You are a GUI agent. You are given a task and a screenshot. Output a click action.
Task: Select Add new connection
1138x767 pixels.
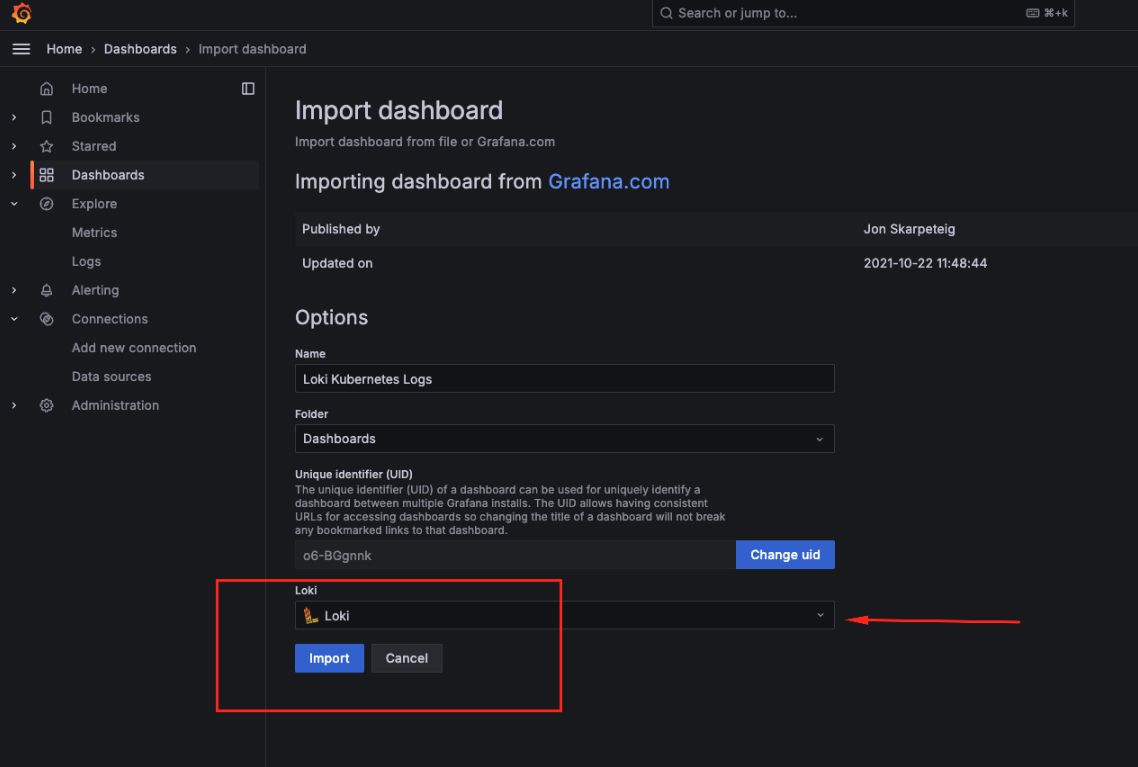134,348
